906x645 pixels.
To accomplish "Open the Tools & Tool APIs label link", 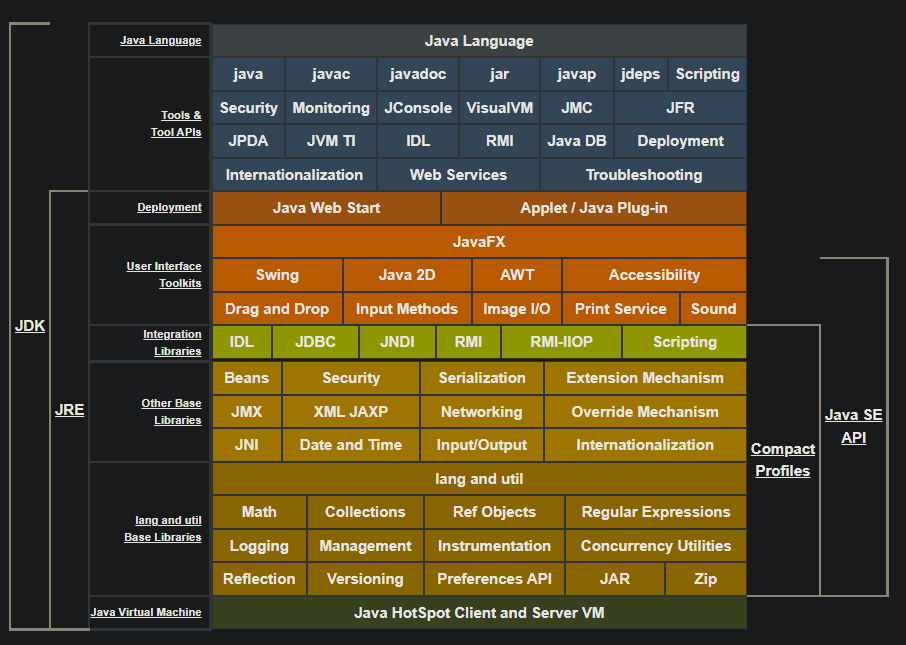I will click(x=176, y=123).
